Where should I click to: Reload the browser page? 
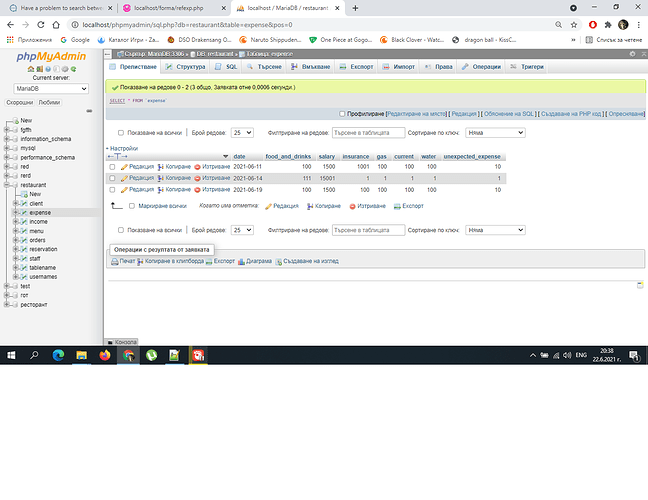click(x=40, y=25)
